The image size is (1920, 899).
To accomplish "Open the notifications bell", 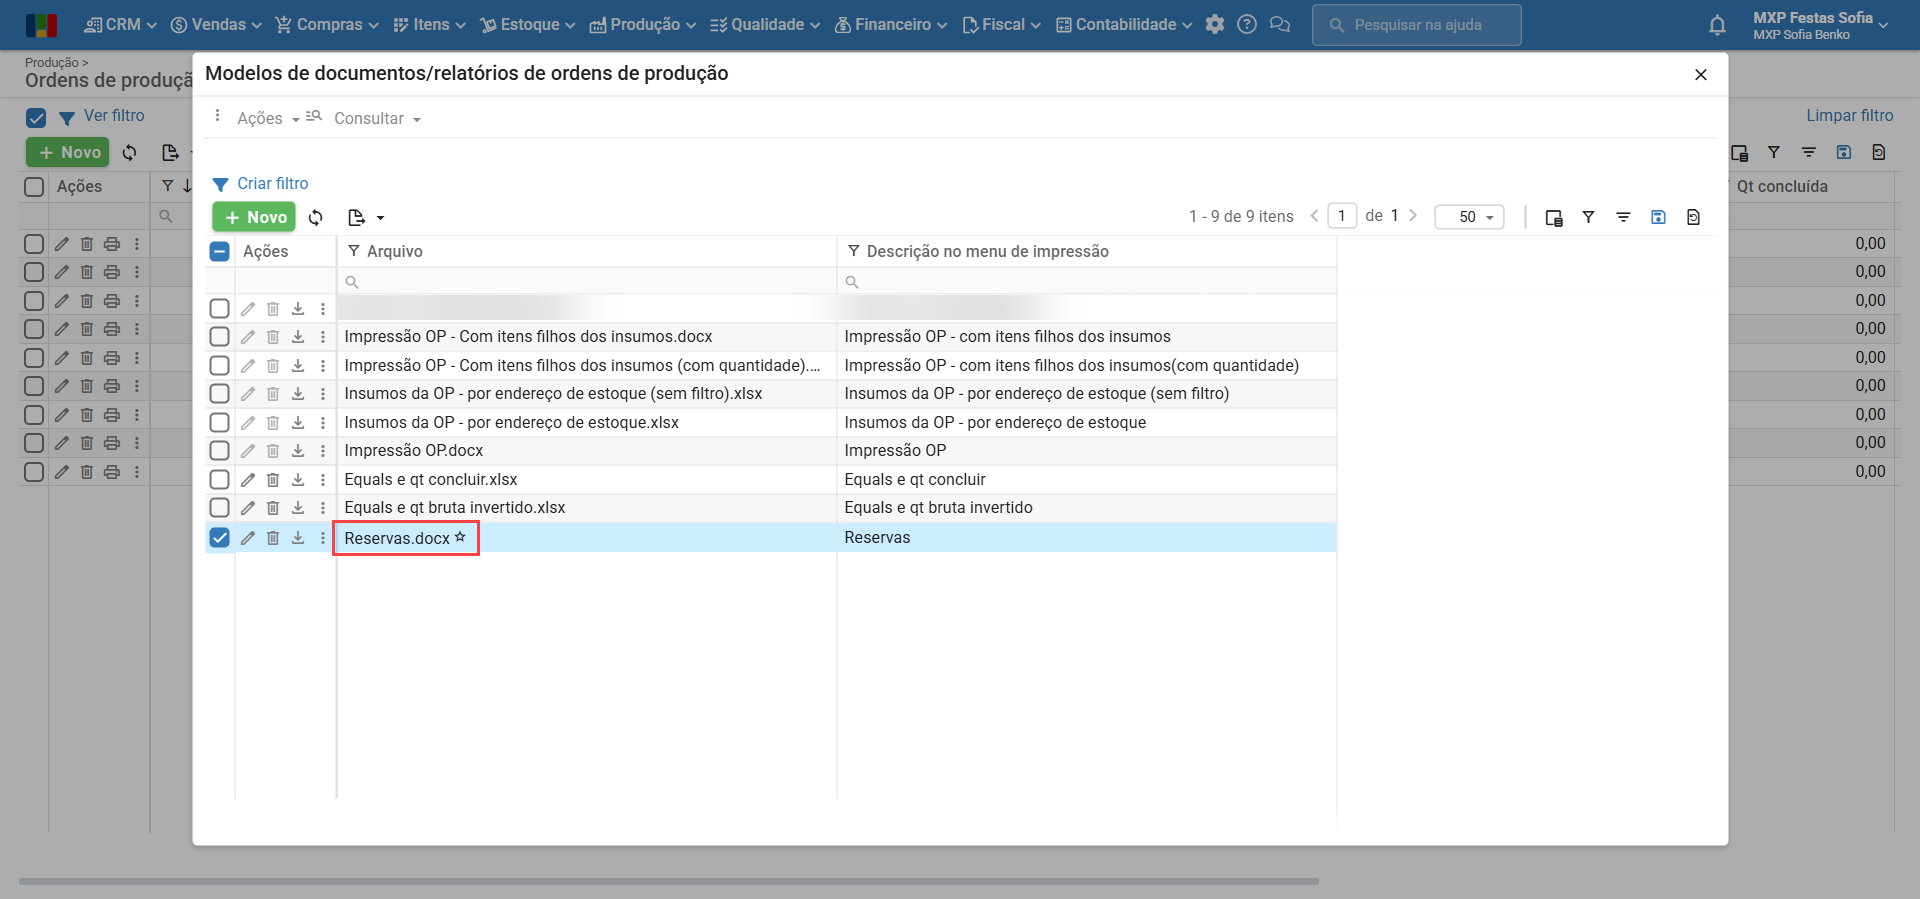I will click(1717, 25).
